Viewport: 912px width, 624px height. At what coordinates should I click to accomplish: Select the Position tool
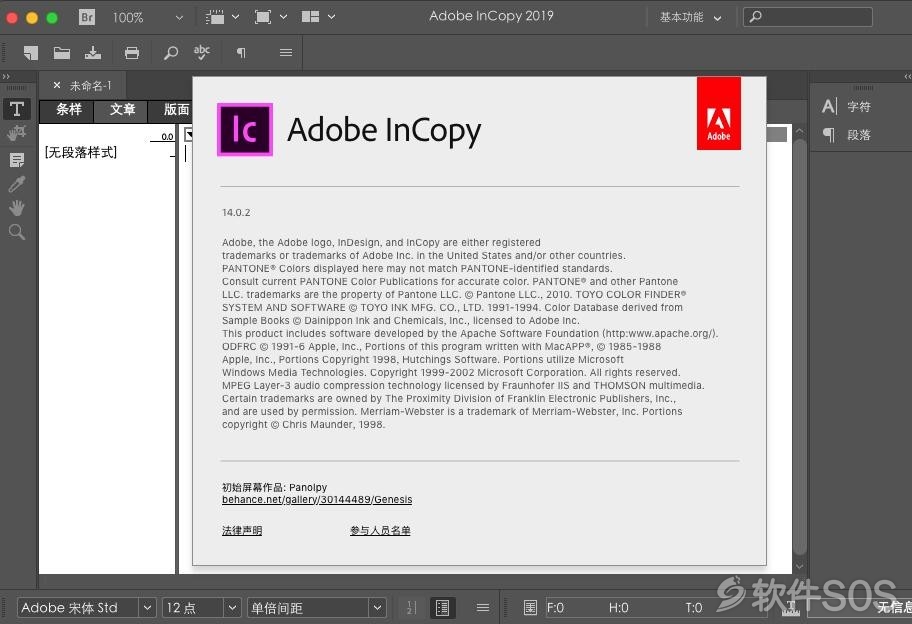[x=17, y=133]
